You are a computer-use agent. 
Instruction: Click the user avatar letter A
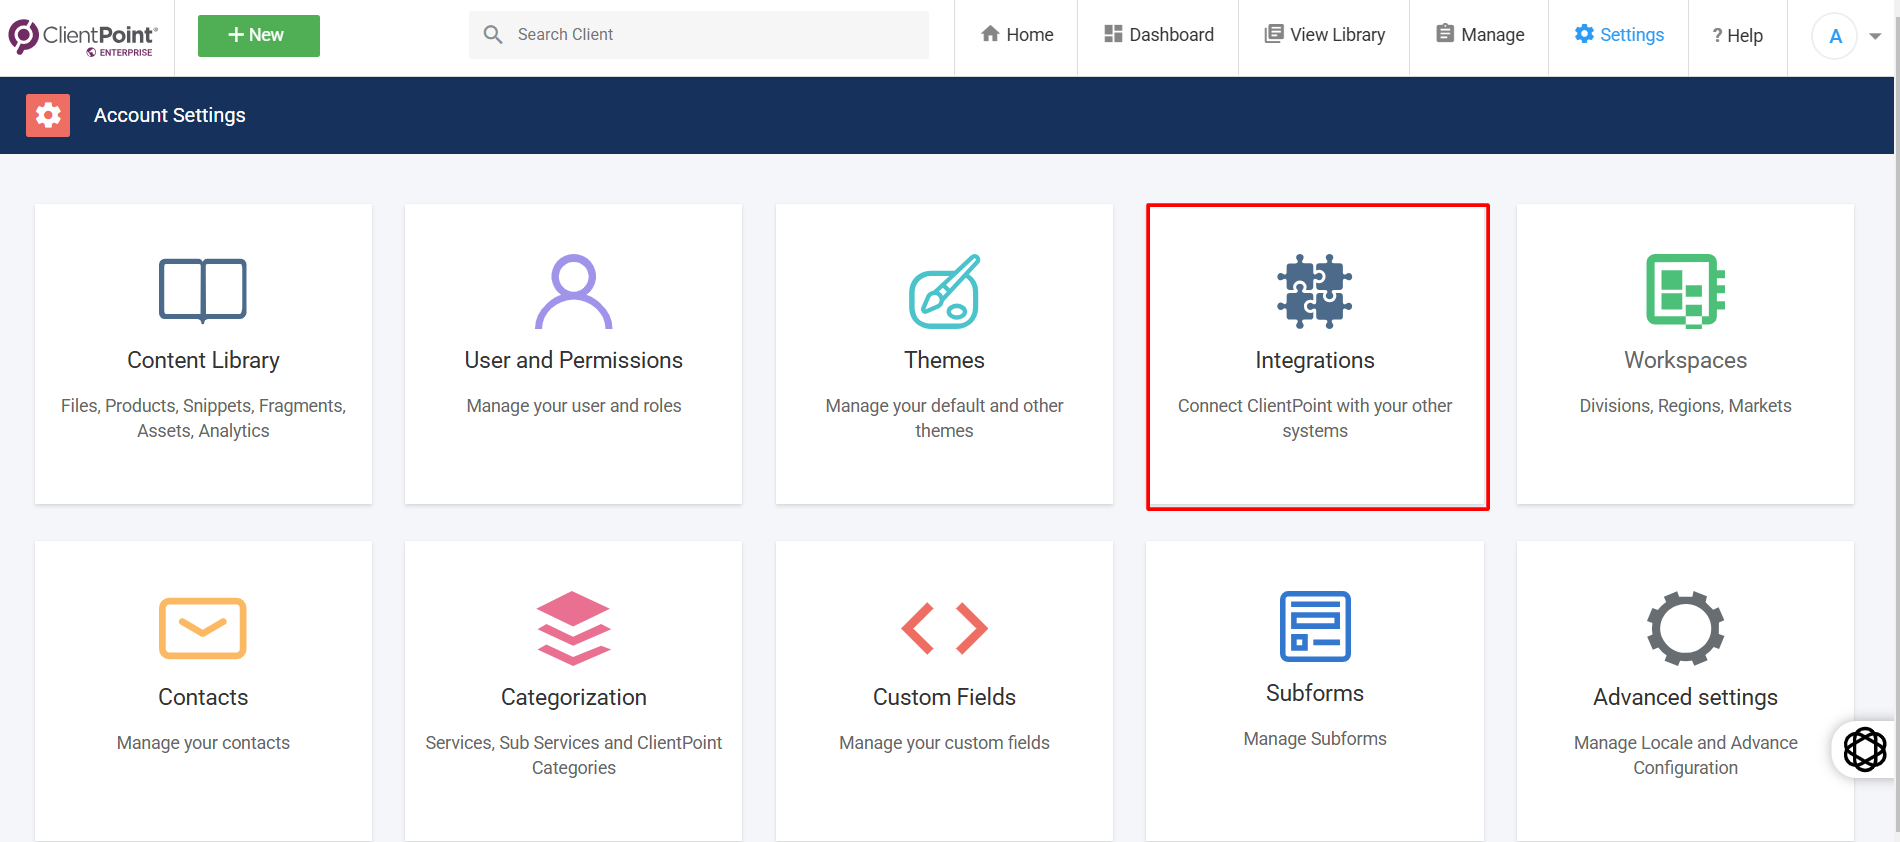[1835, 36]
